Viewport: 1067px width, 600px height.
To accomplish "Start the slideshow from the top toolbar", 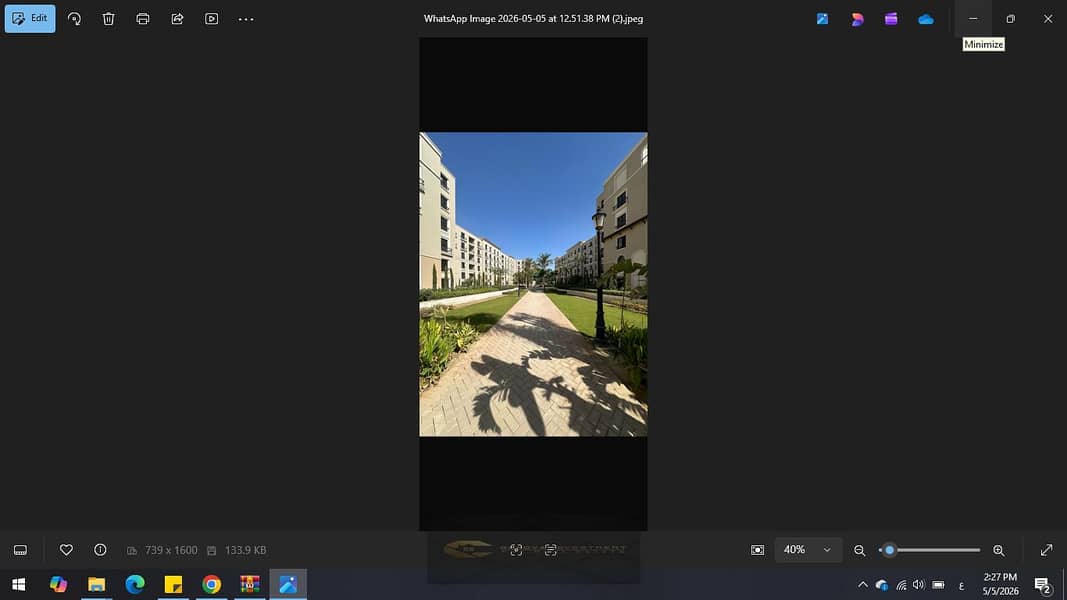I will 212,19.
